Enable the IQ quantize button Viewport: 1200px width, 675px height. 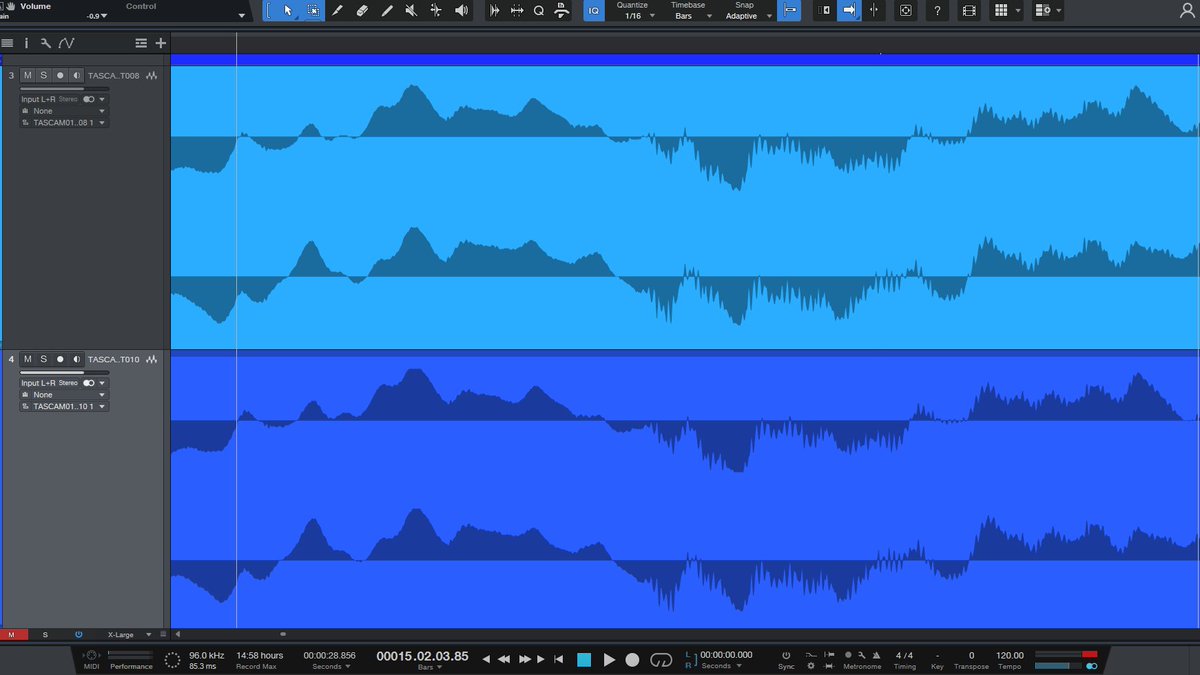(593, 11)
